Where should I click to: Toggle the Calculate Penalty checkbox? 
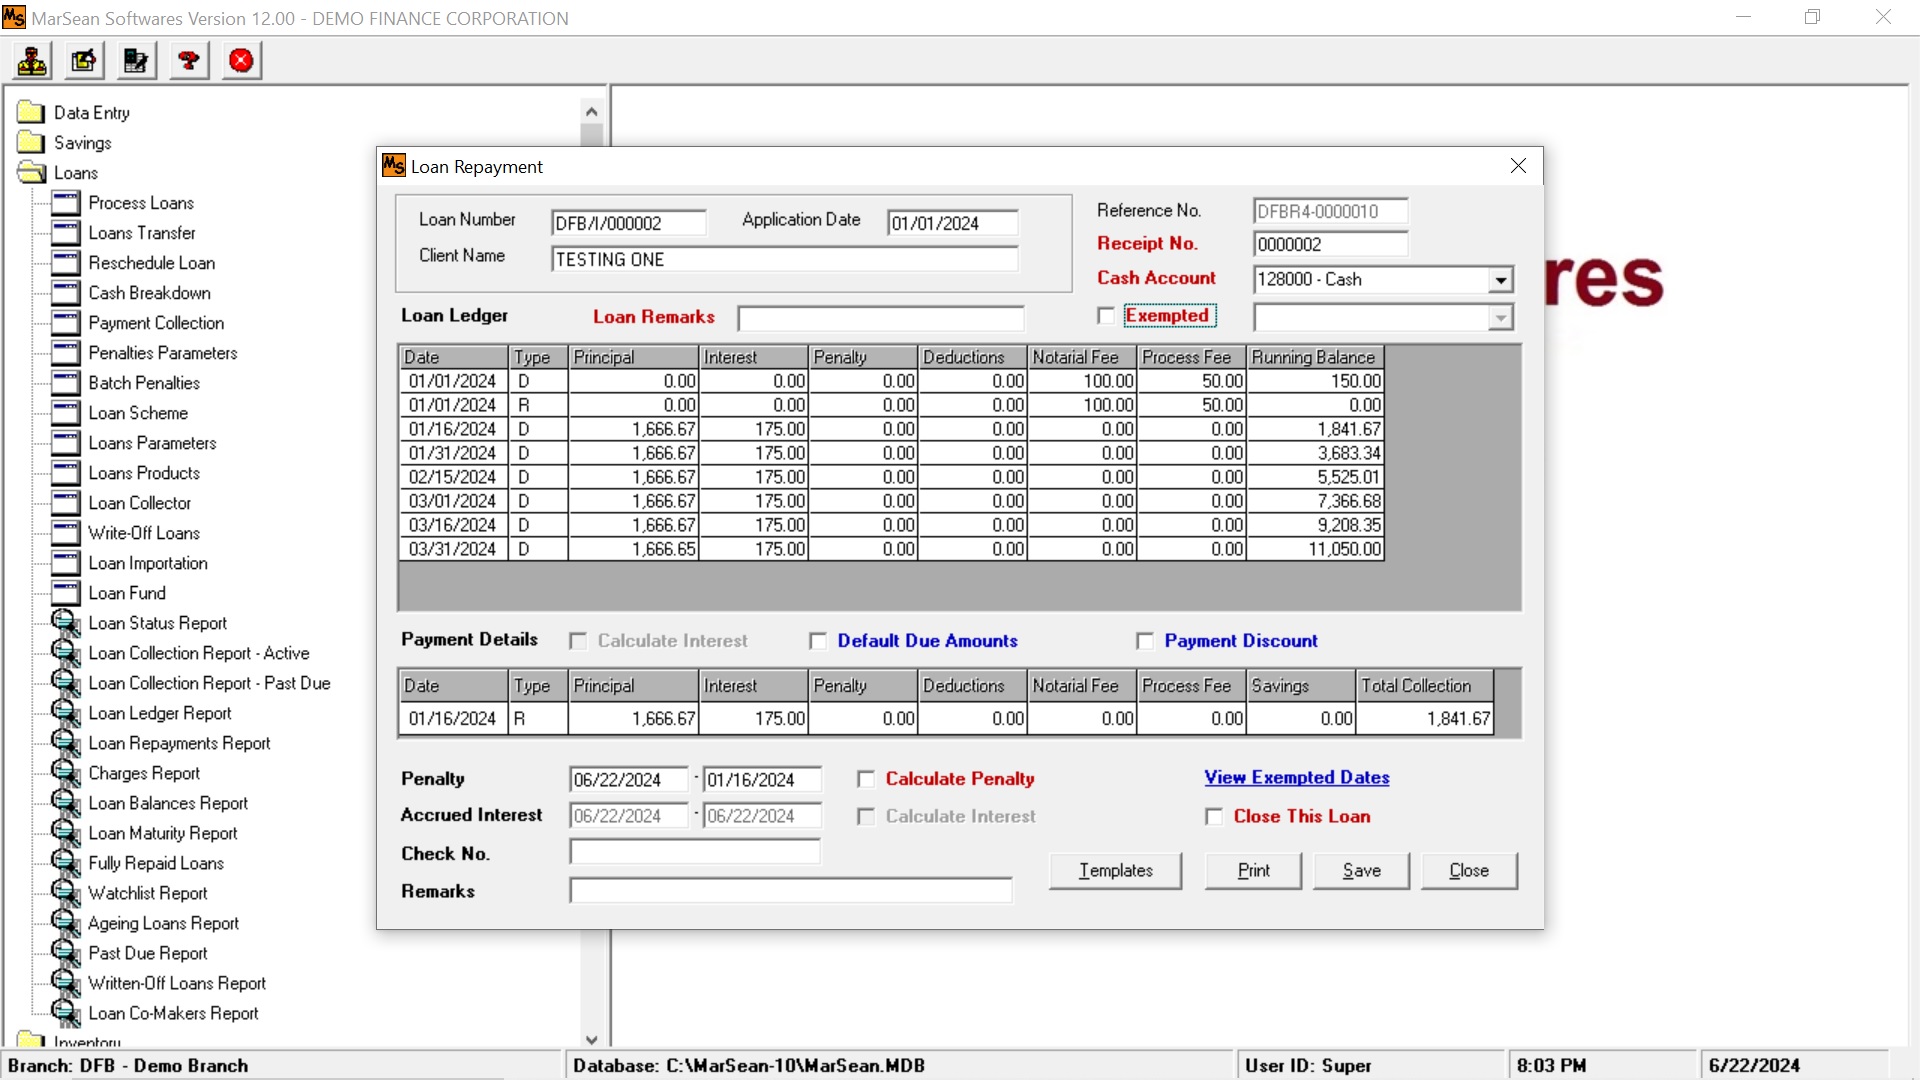tap(866, 779)
